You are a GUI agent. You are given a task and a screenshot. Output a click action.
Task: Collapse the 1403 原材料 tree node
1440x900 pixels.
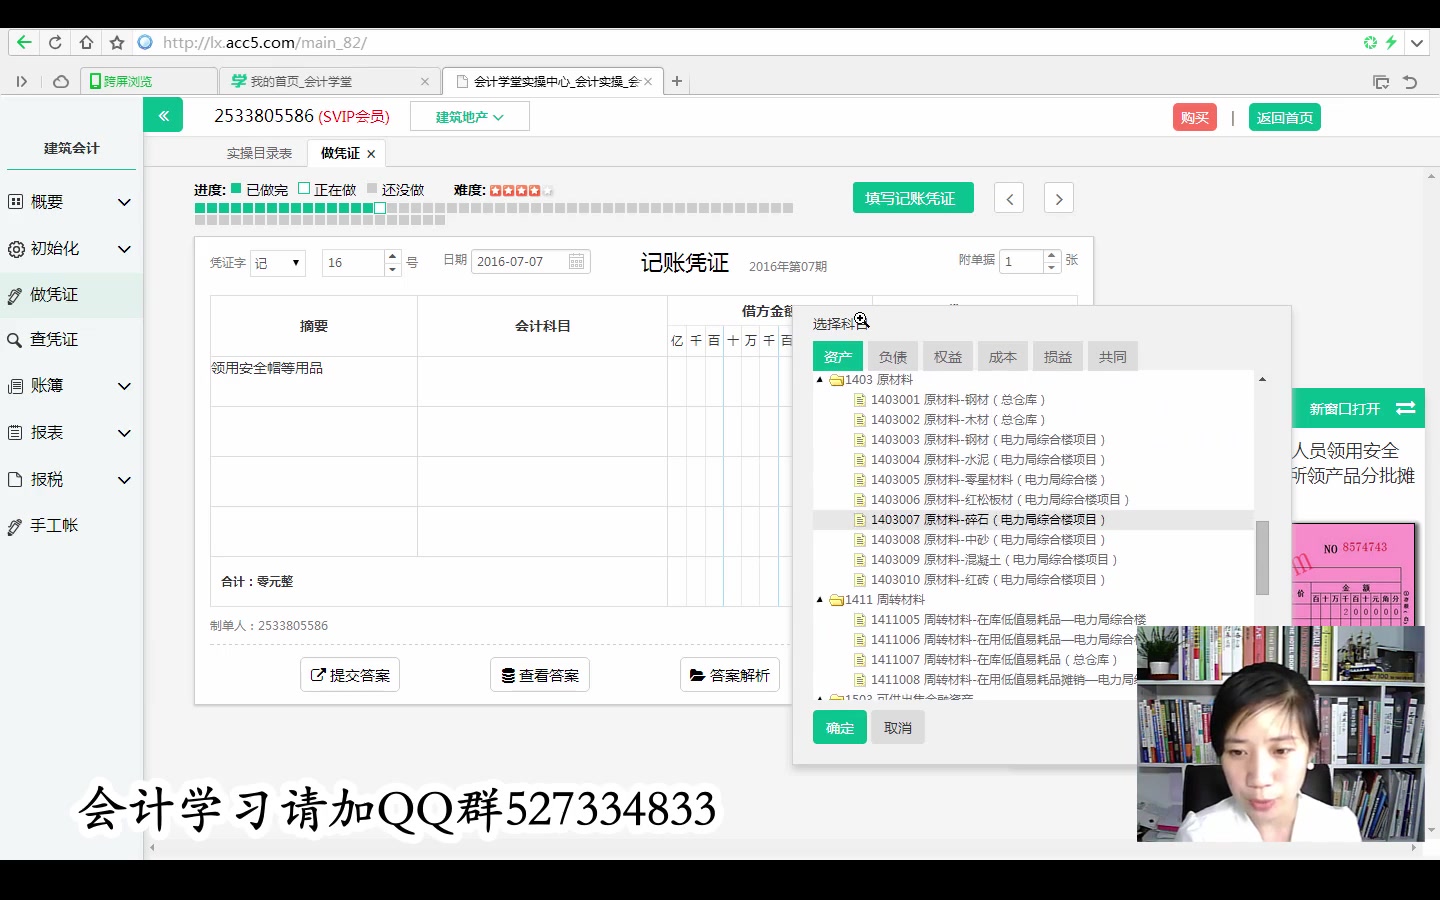[x=820, y=380]
